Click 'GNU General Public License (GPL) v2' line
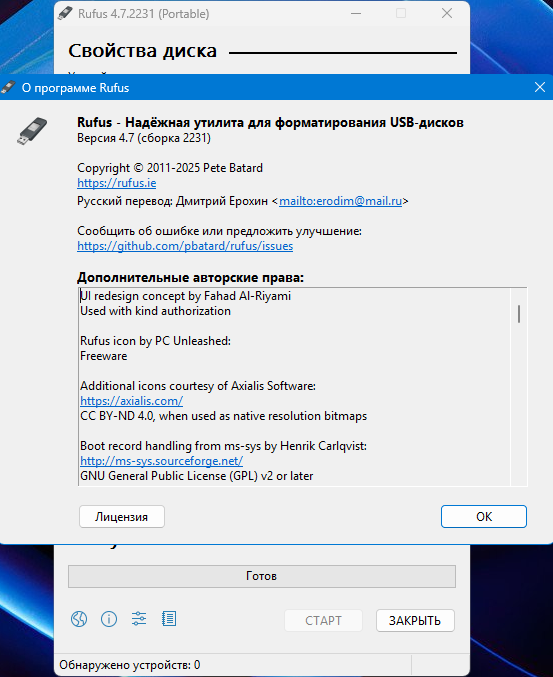The height and width of the screenshot is (677, 553). pos(196,476)
